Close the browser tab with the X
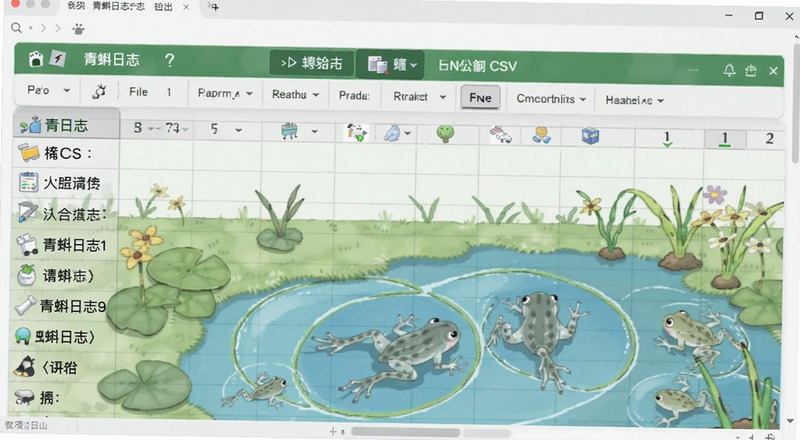 [x=186, y=7]
